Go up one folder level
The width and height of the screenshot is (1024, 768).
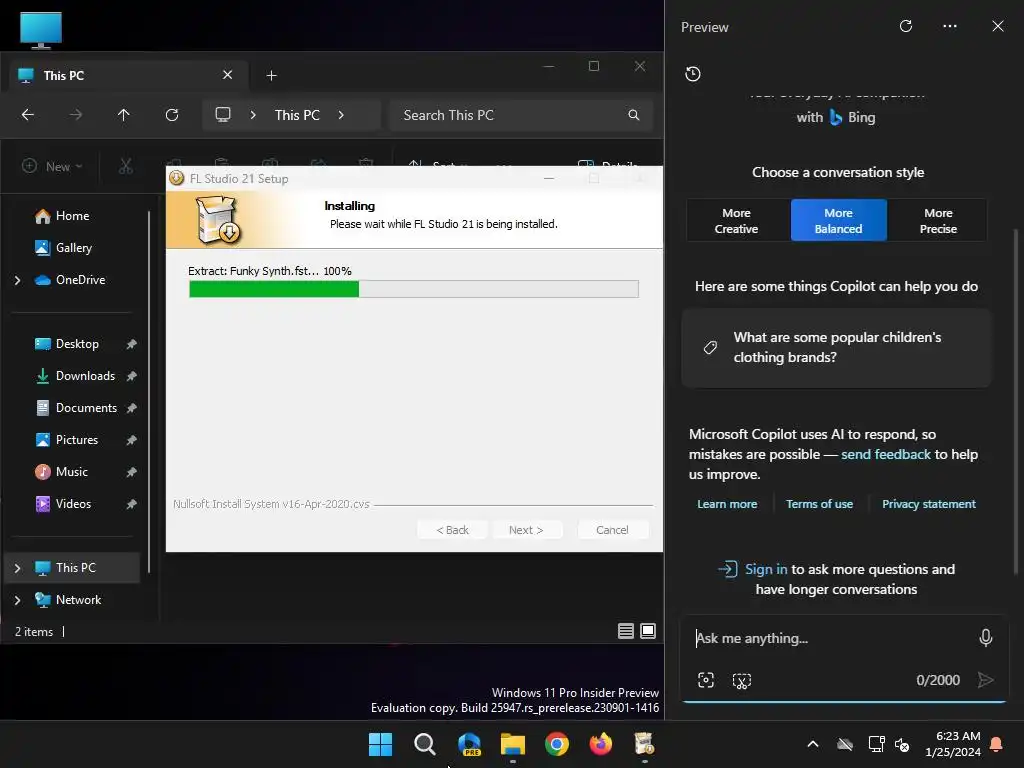pos(123,115)
